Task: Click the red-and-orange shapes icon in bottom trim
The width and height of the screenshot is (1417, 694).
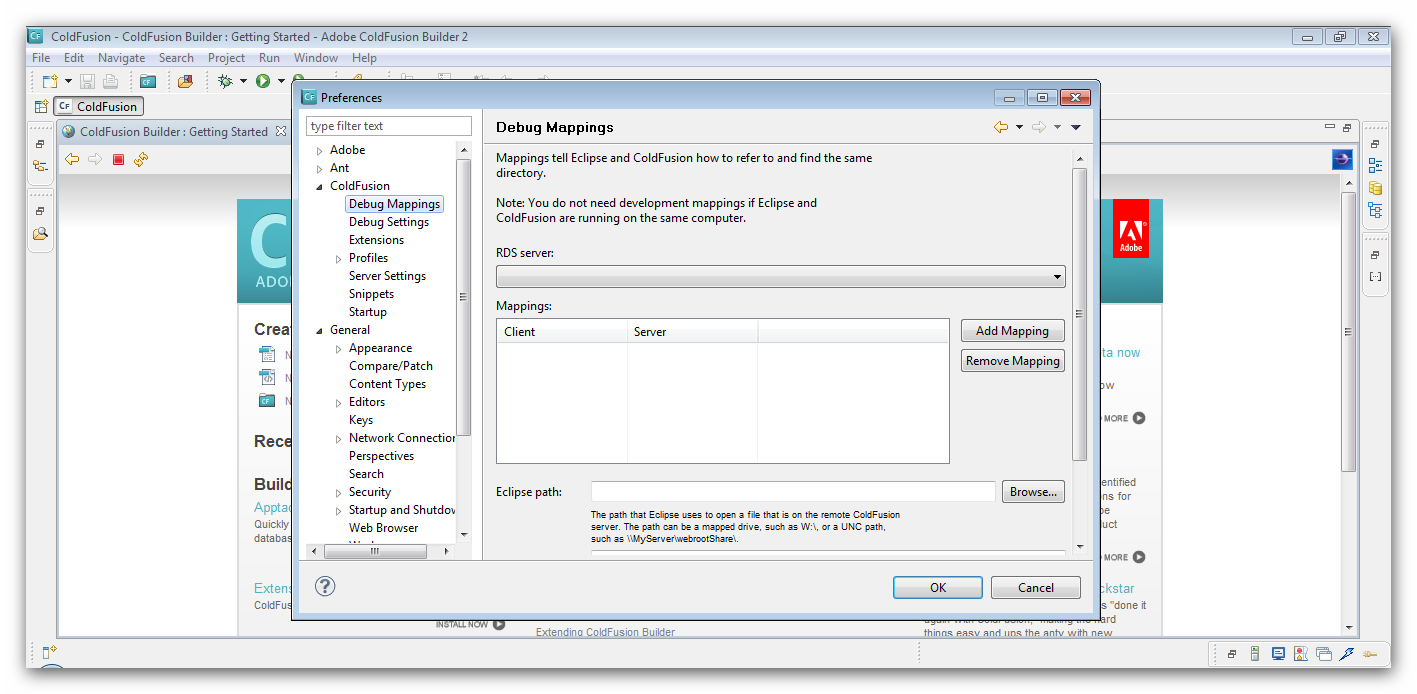Action: pos(1301,654)
